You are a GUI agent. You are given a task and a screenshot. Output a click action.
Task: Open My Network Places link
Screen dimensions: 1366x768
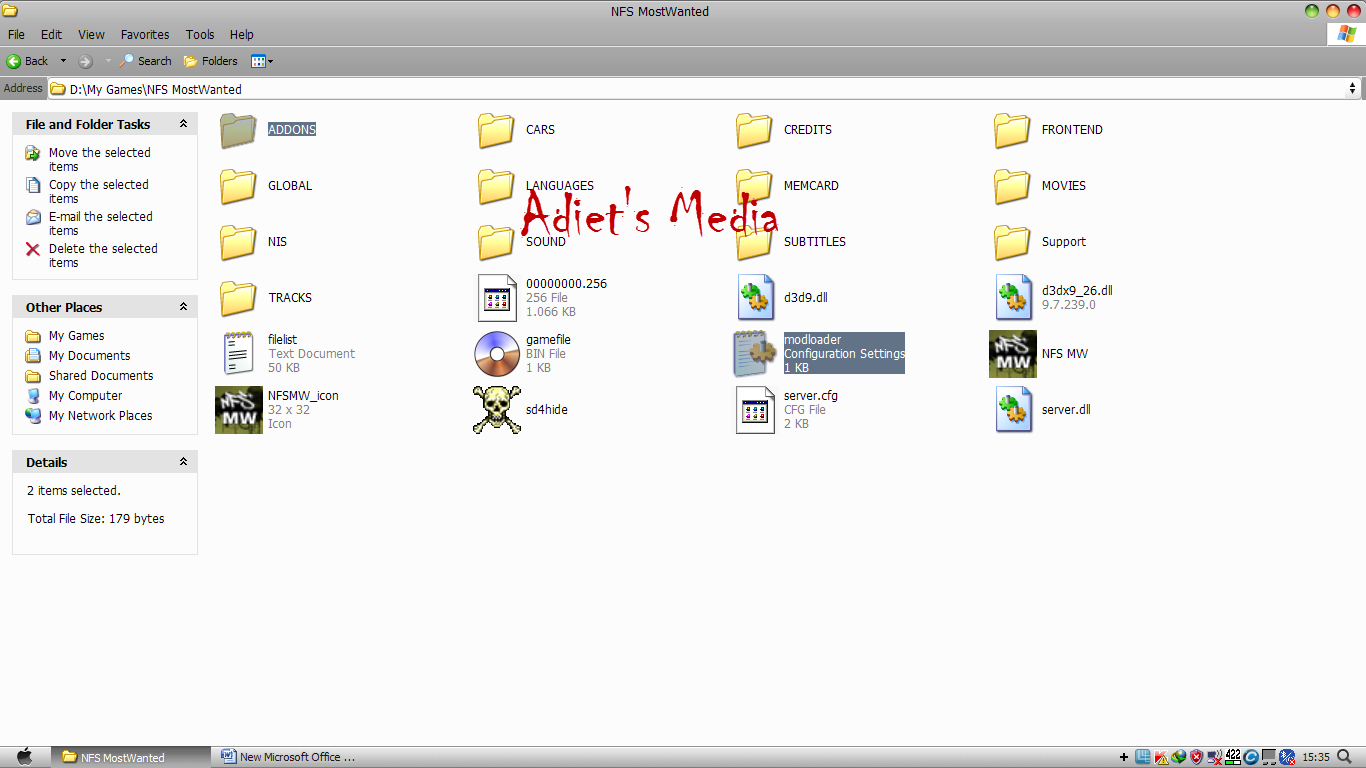coord(100,416)
